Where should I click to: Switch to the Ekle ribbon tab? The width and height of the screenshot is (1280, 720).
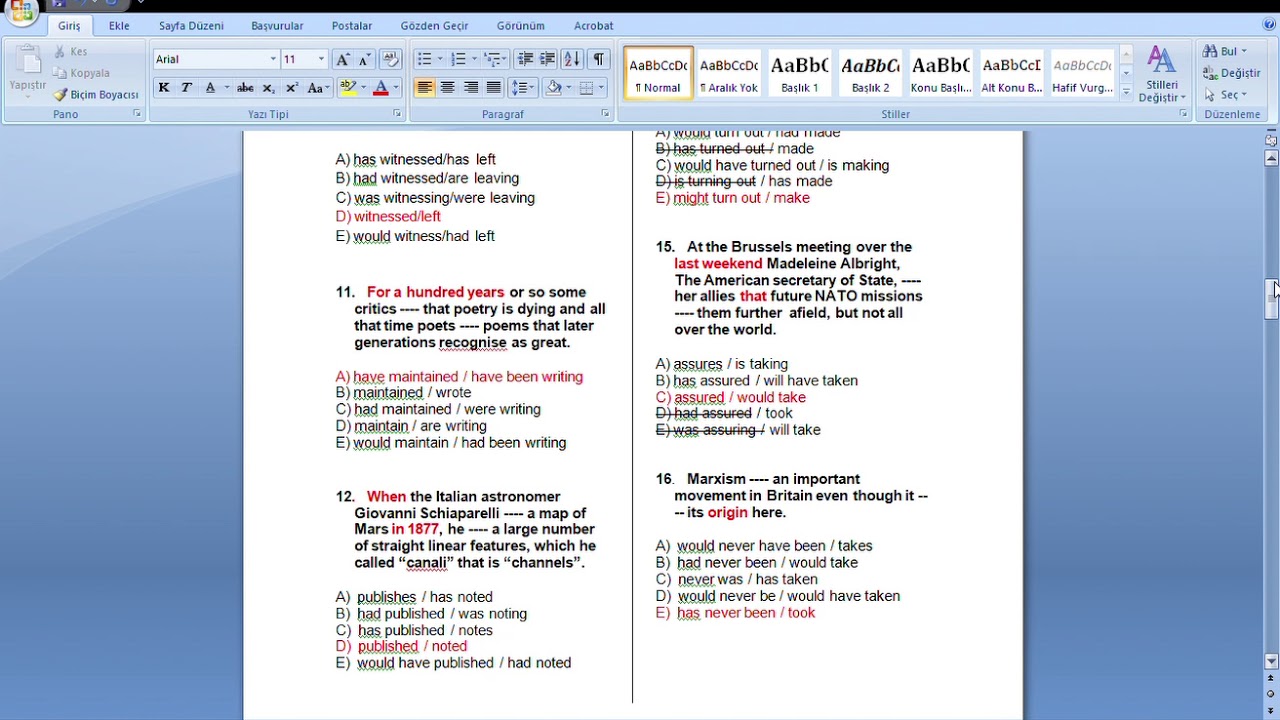click(x=119, y=25)
